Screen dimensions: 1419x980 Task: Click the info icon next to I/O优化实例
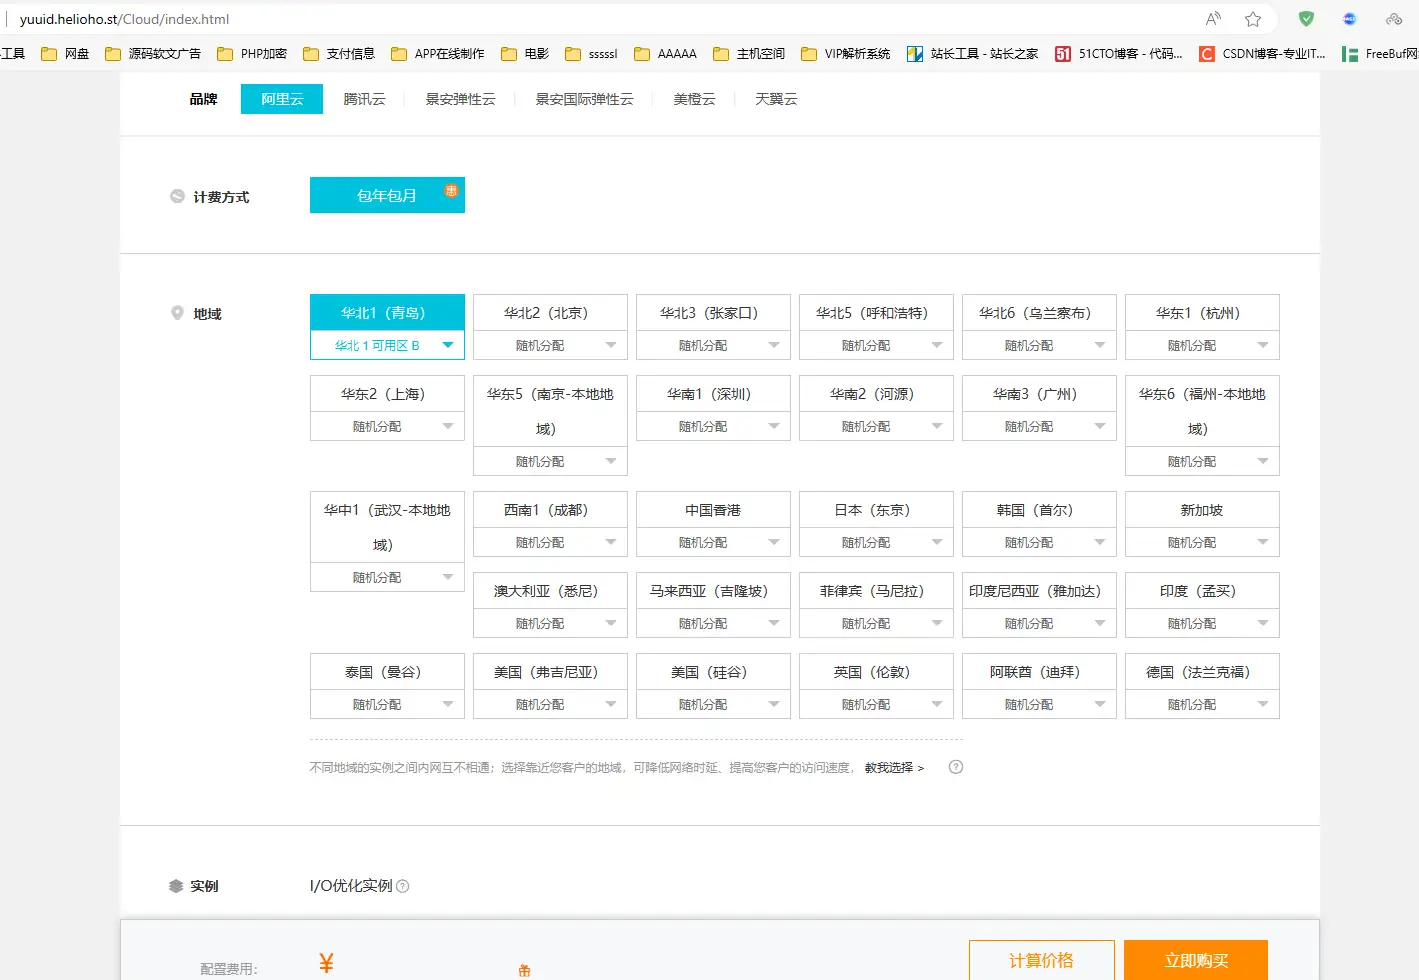coord(403,886)
